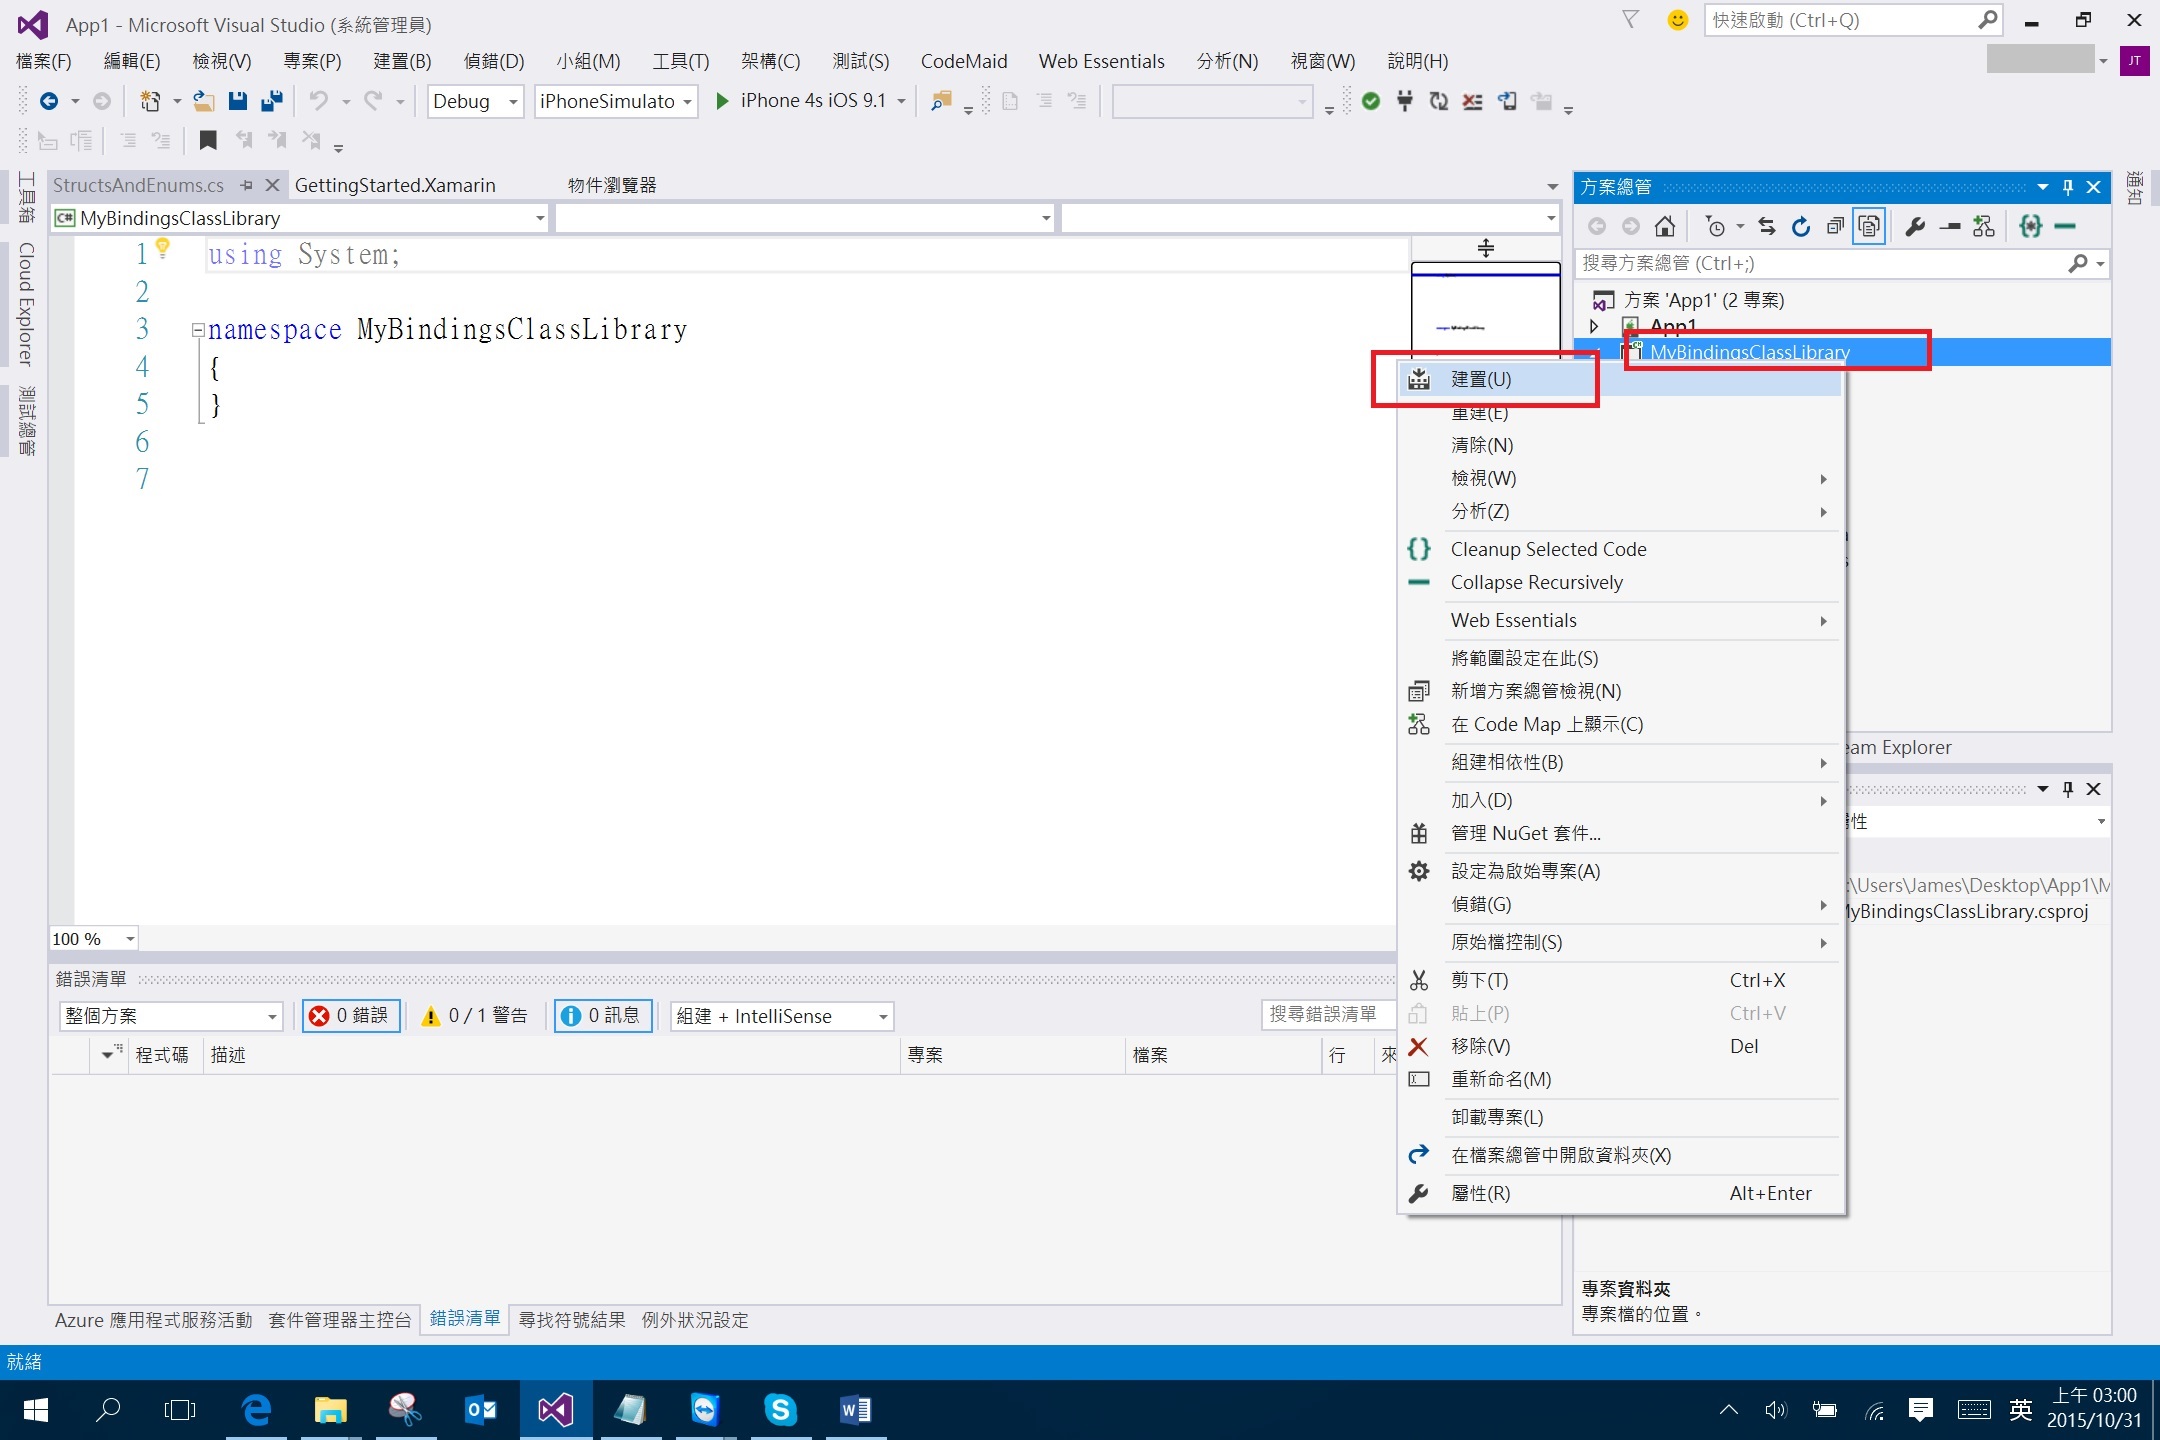
Task: Open the 建置(B) menu
Action: tap(402, 61)
